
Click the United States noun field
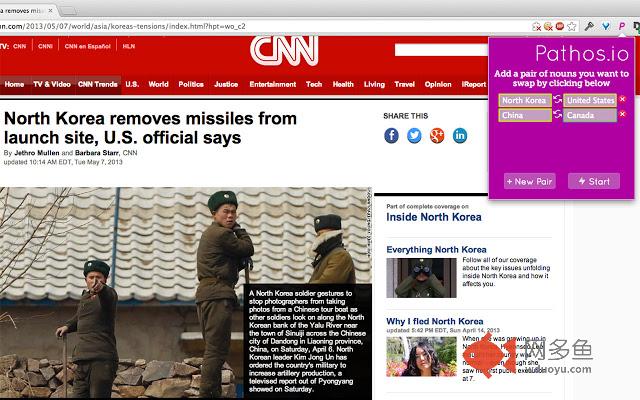pos(590,100)
